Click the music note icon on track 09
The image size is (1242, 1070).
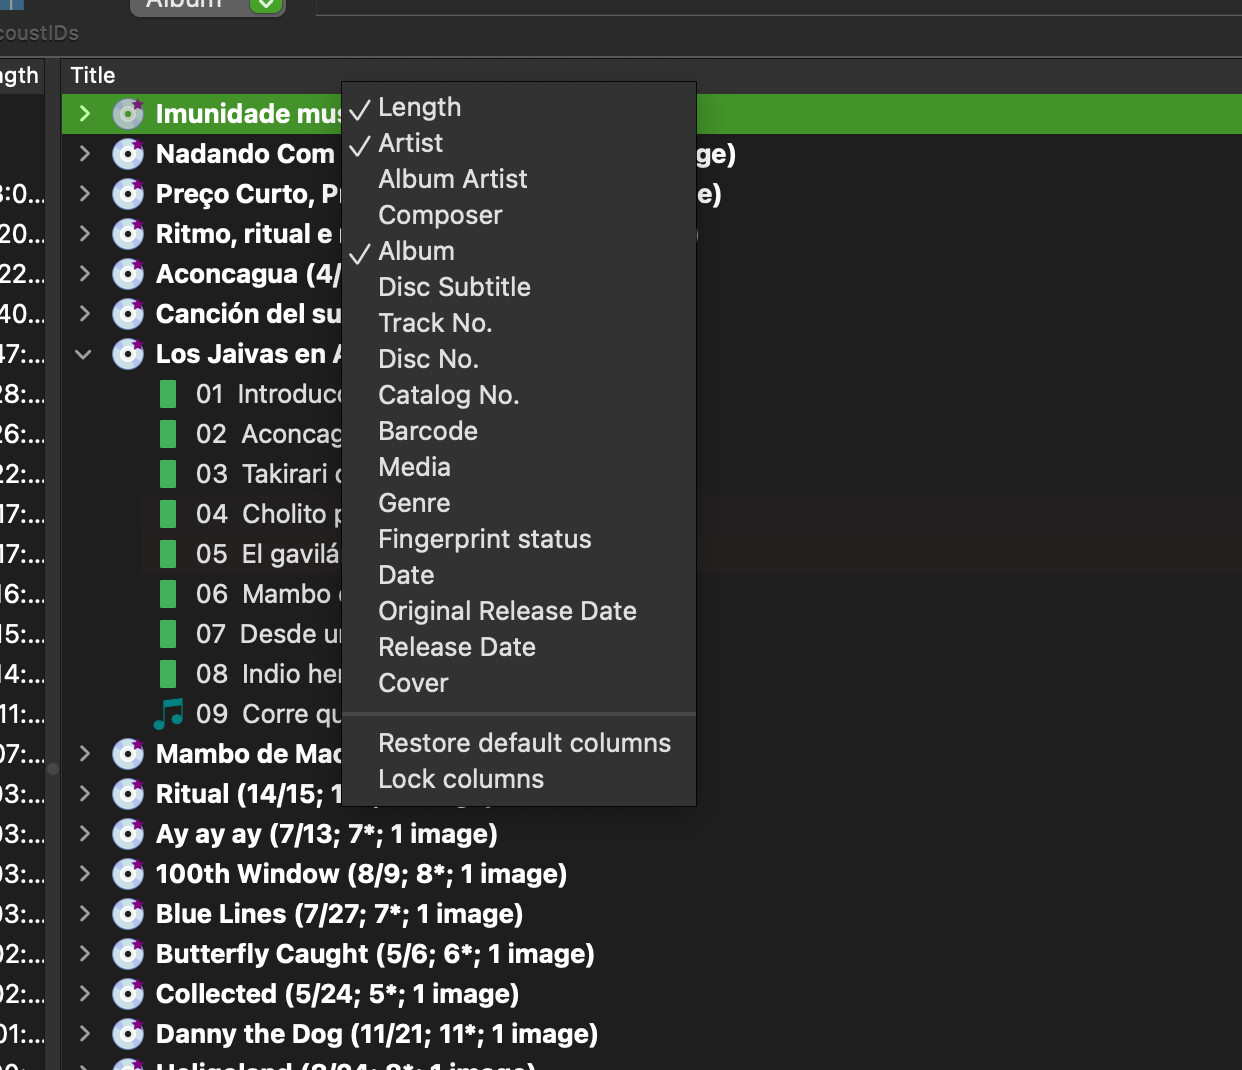(168, 714)
